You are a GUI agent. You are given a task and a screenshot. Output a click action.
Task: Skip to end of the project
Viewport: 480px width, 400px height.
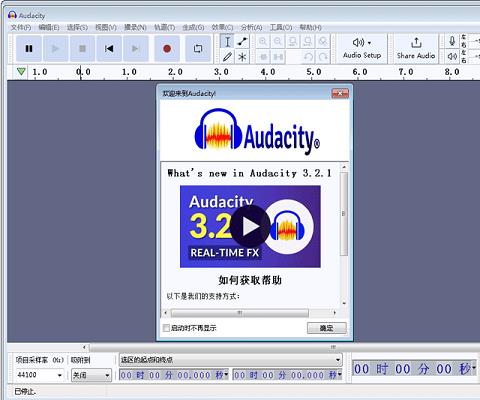point(136,49)
